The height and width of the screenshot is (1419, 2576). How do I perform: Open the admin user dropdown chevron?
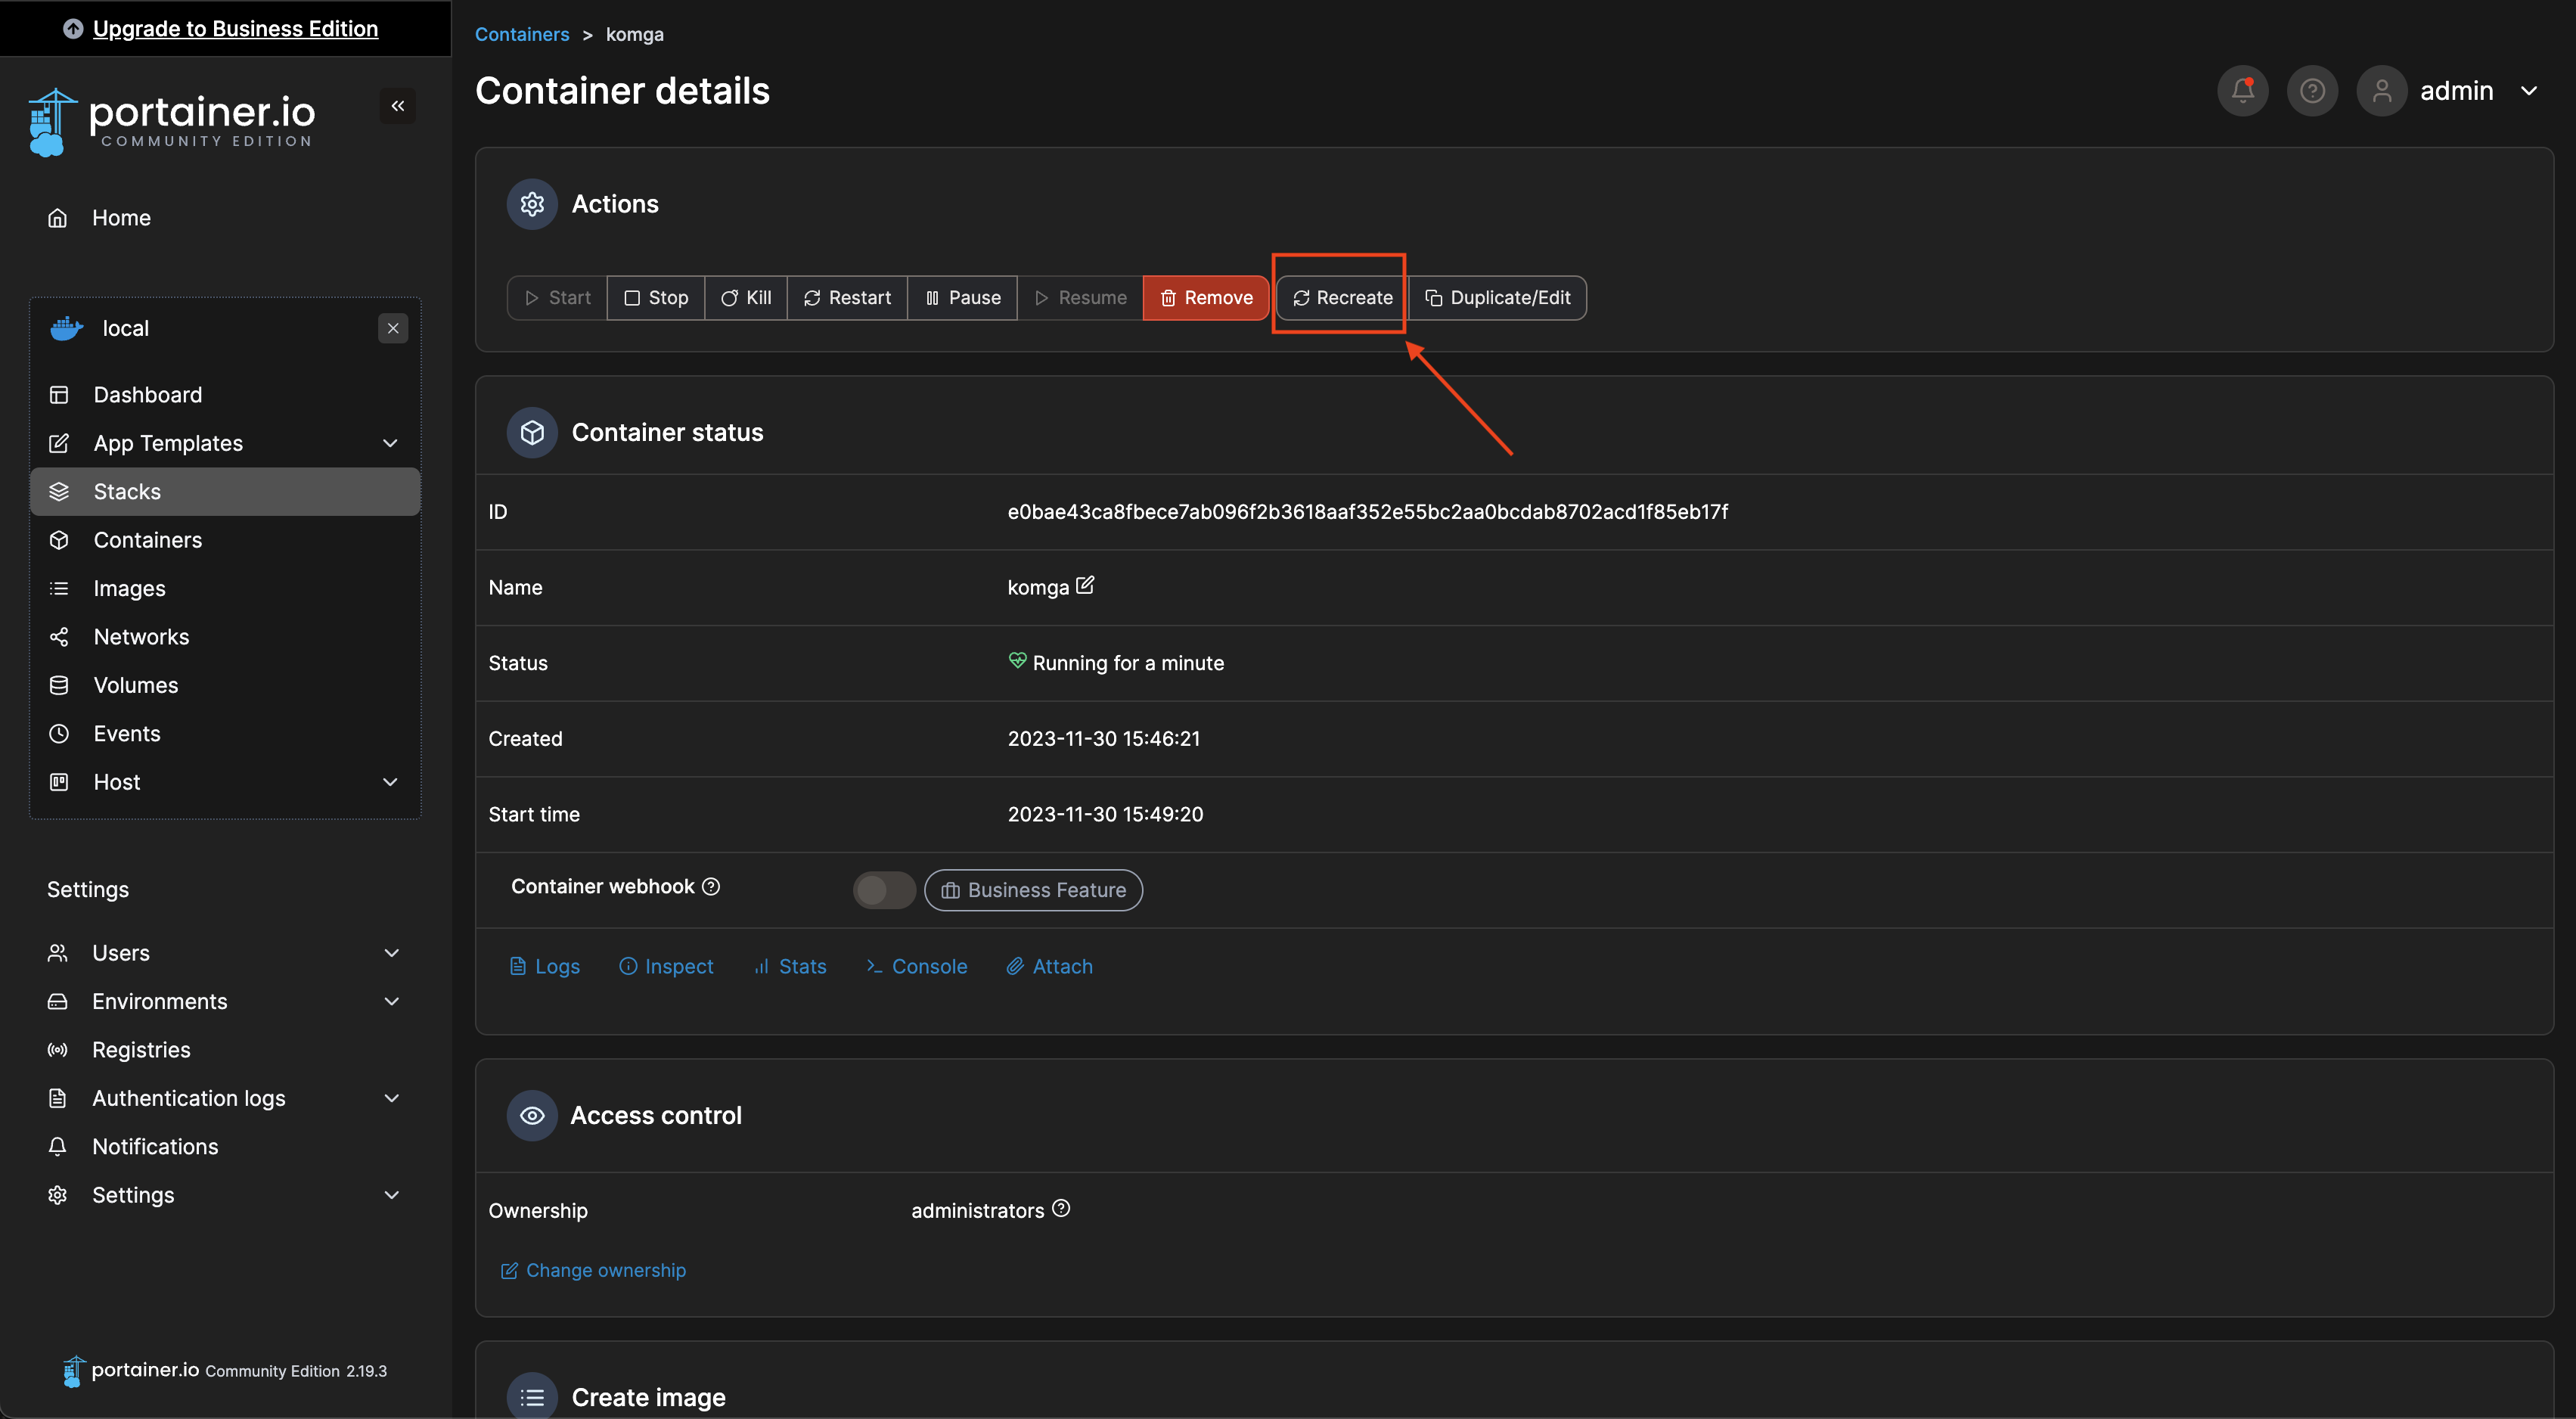[x=2529, y=91]
